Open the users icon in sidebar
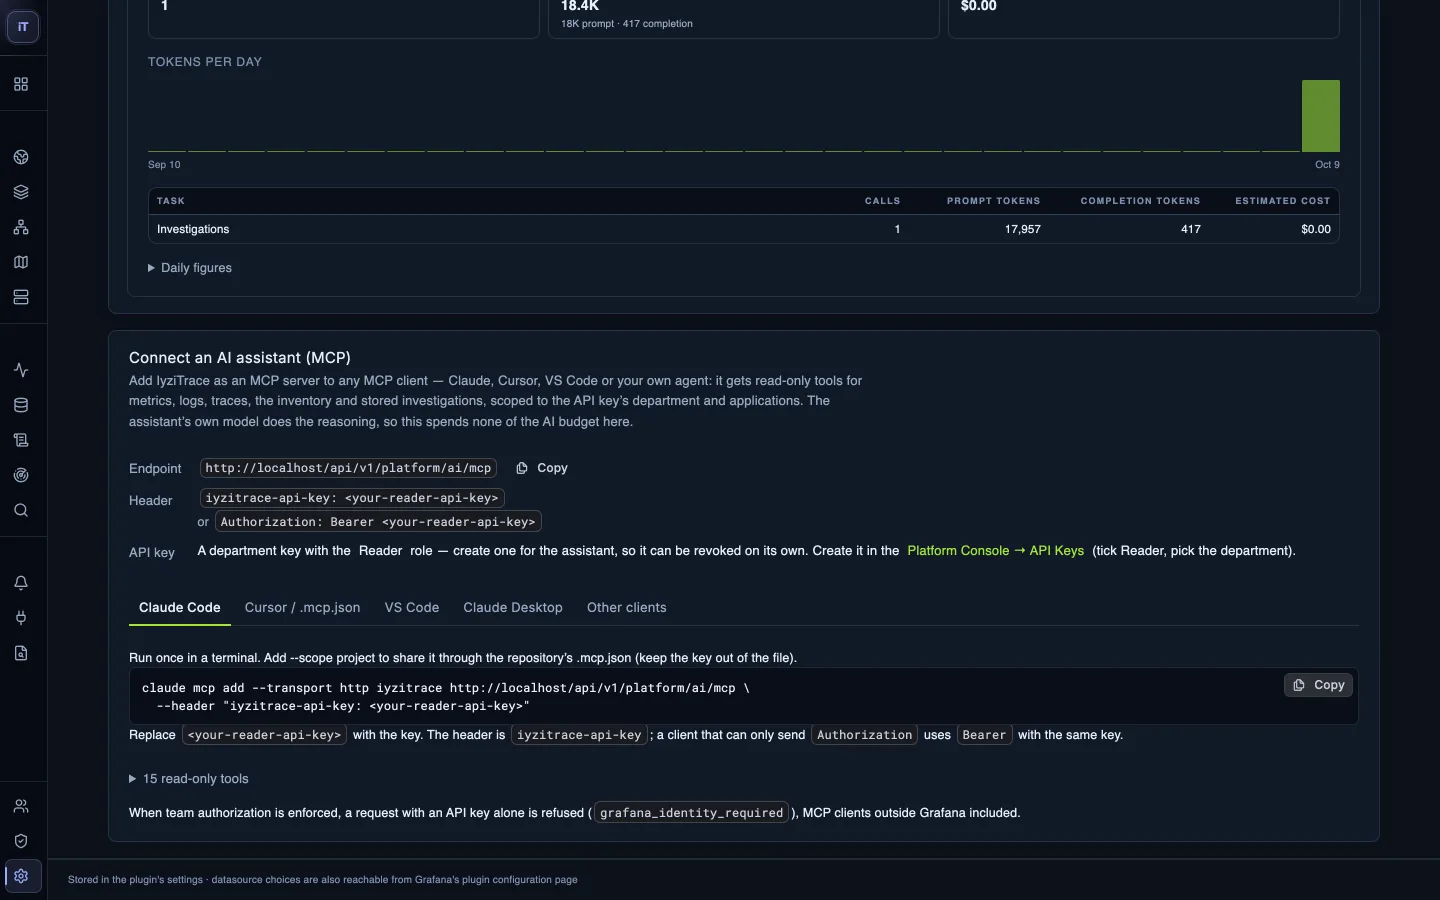 [21, 806]
